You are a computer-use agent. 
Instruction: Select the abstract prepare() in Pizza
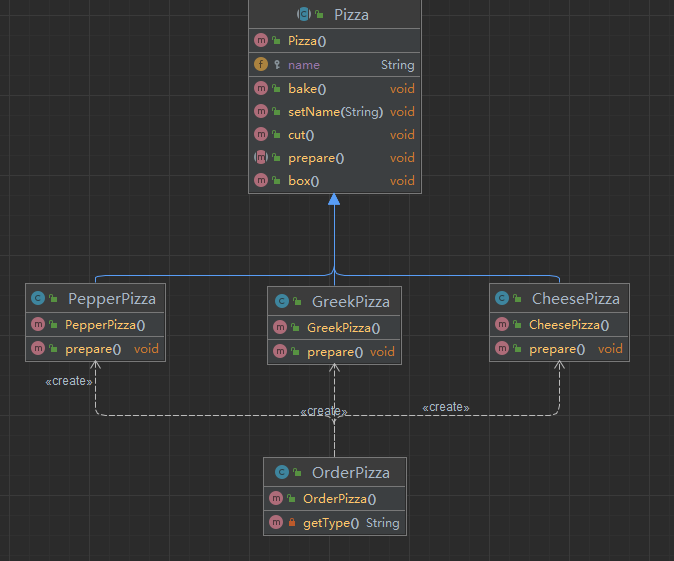click(335, 158)
